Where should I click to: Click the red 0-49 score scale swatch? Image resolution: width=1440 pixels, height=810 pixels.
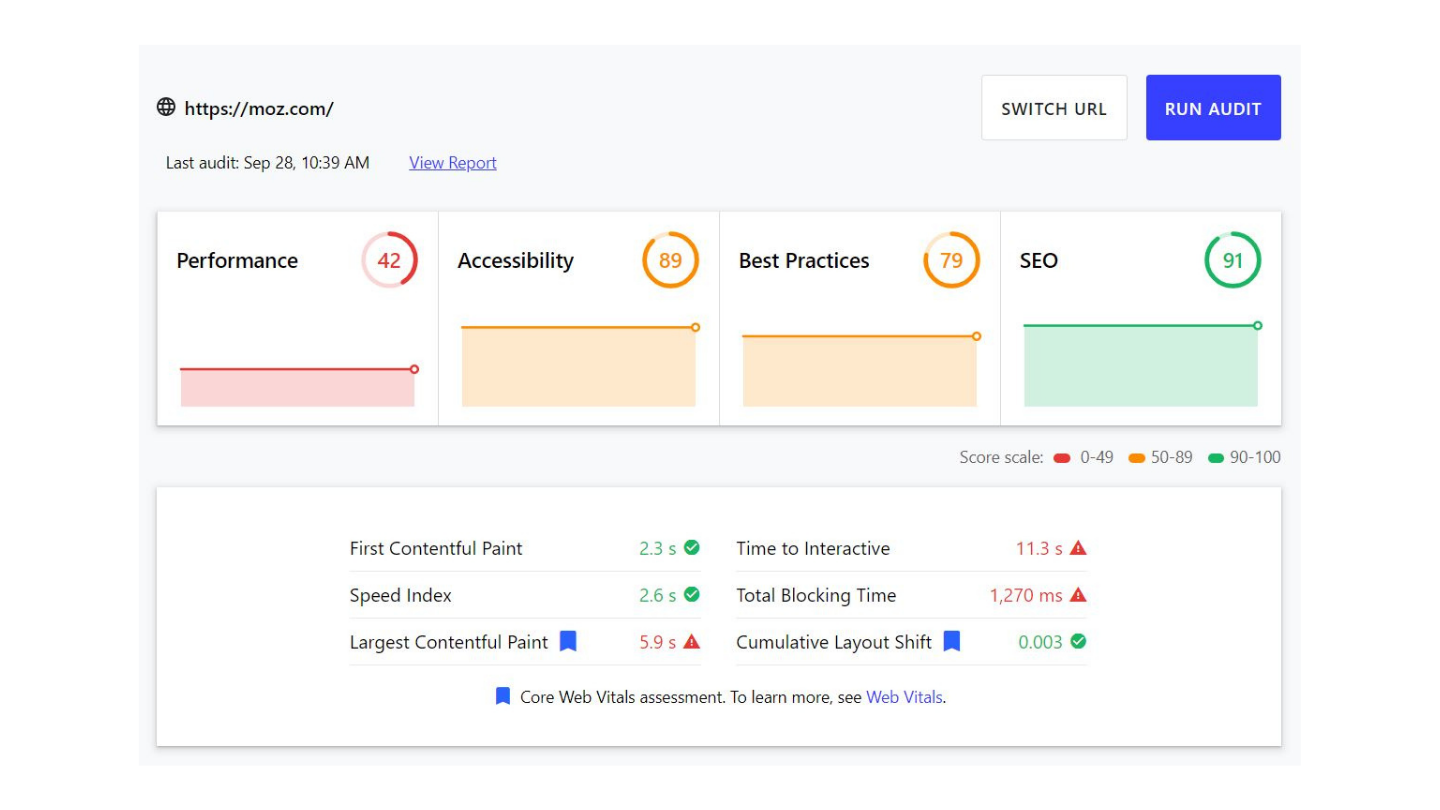tap(1062, 458)
